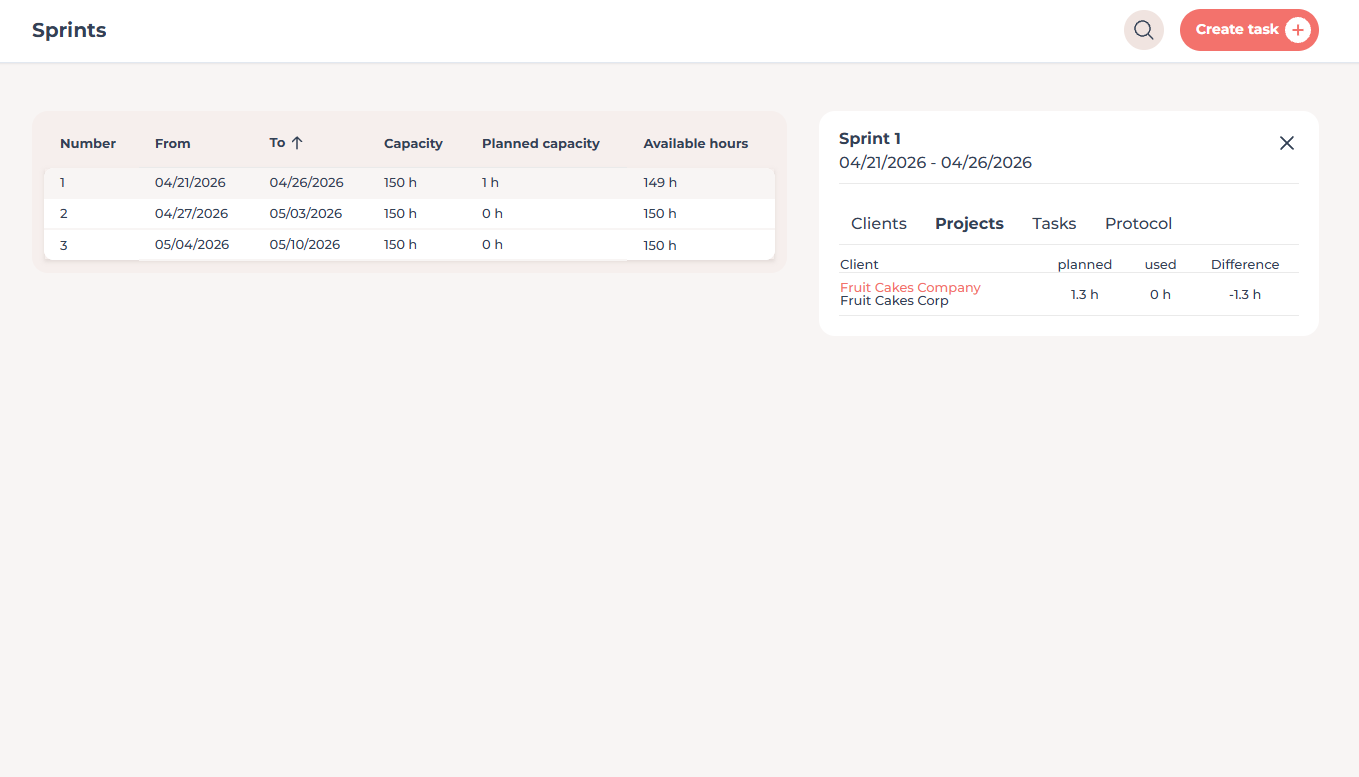
Task: Switch to the Clients tab
Action: (x=879, y=224)
